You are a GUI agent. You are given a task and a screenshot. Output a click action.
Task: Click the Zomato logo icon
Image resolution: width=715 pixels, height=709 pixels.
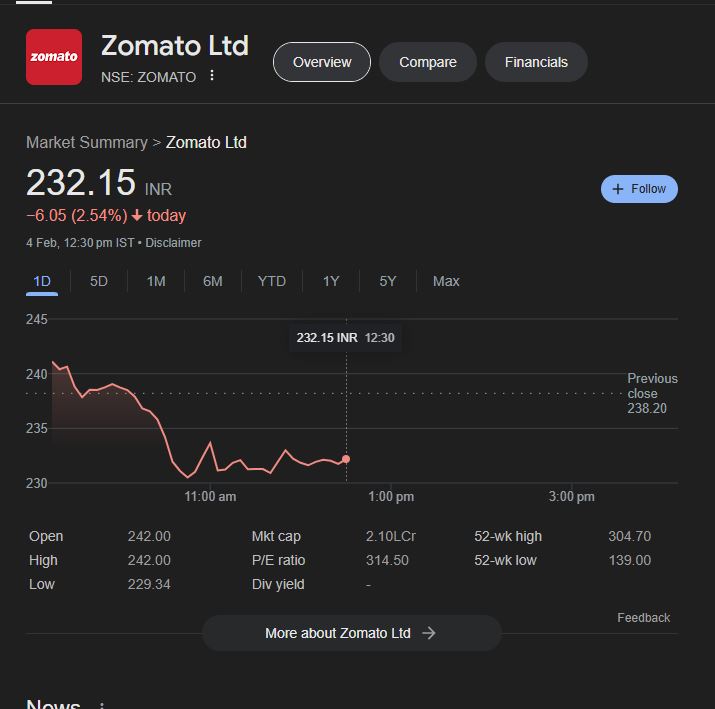point(54,57)
